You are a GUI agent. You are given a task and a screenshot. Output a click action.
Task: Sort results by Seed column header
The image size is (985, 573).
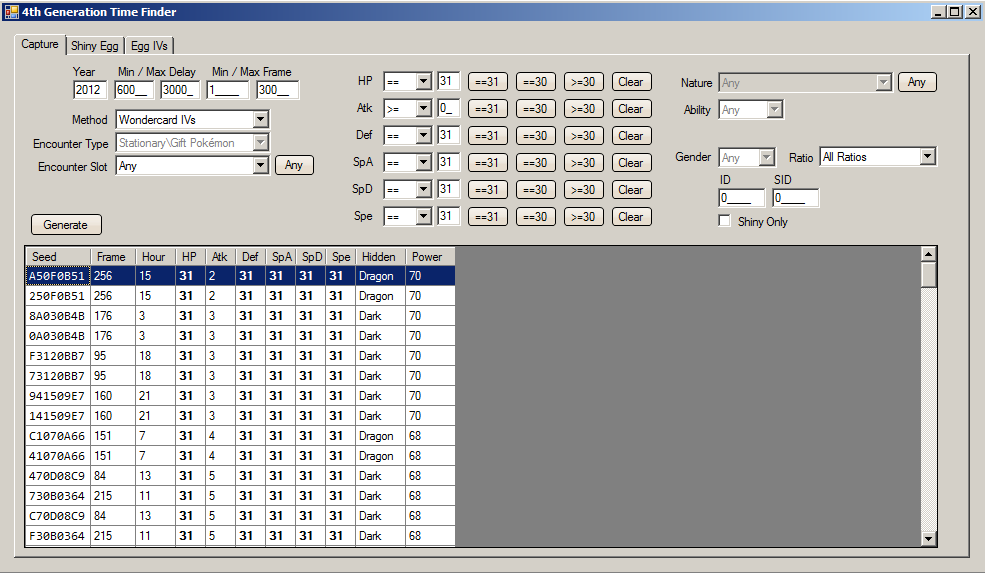pyautogui.click(x=58, y=256)
